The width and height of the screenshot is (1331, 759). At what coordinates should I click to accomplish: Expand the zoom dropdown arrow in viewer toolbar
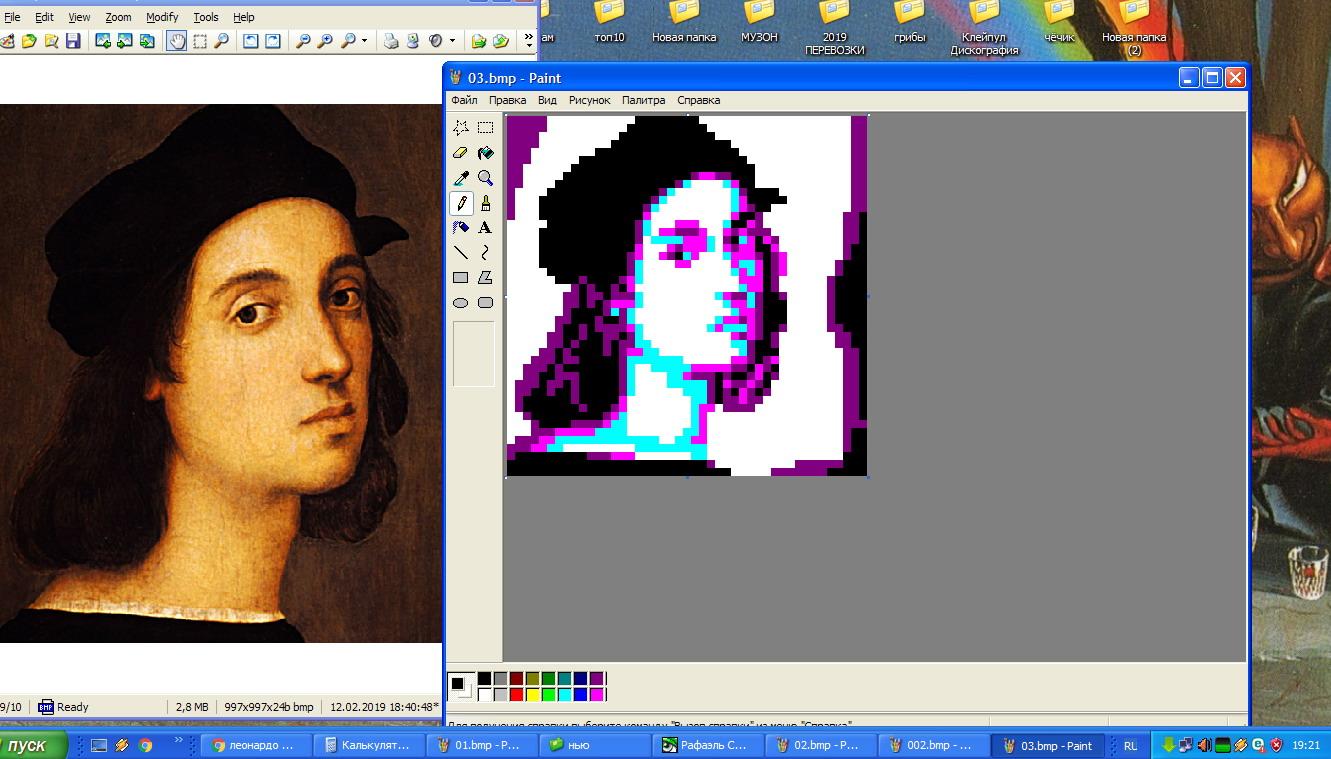tap(364, 41)
